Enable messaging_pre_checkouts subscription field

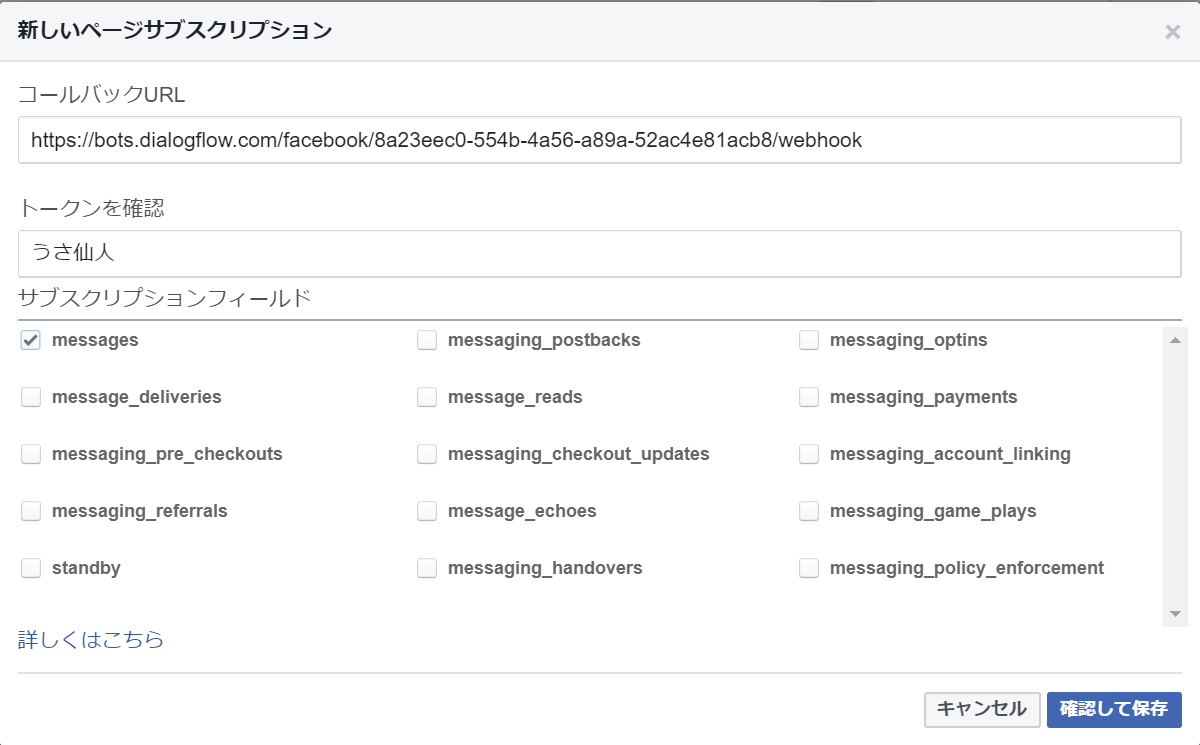pos(31,454)
